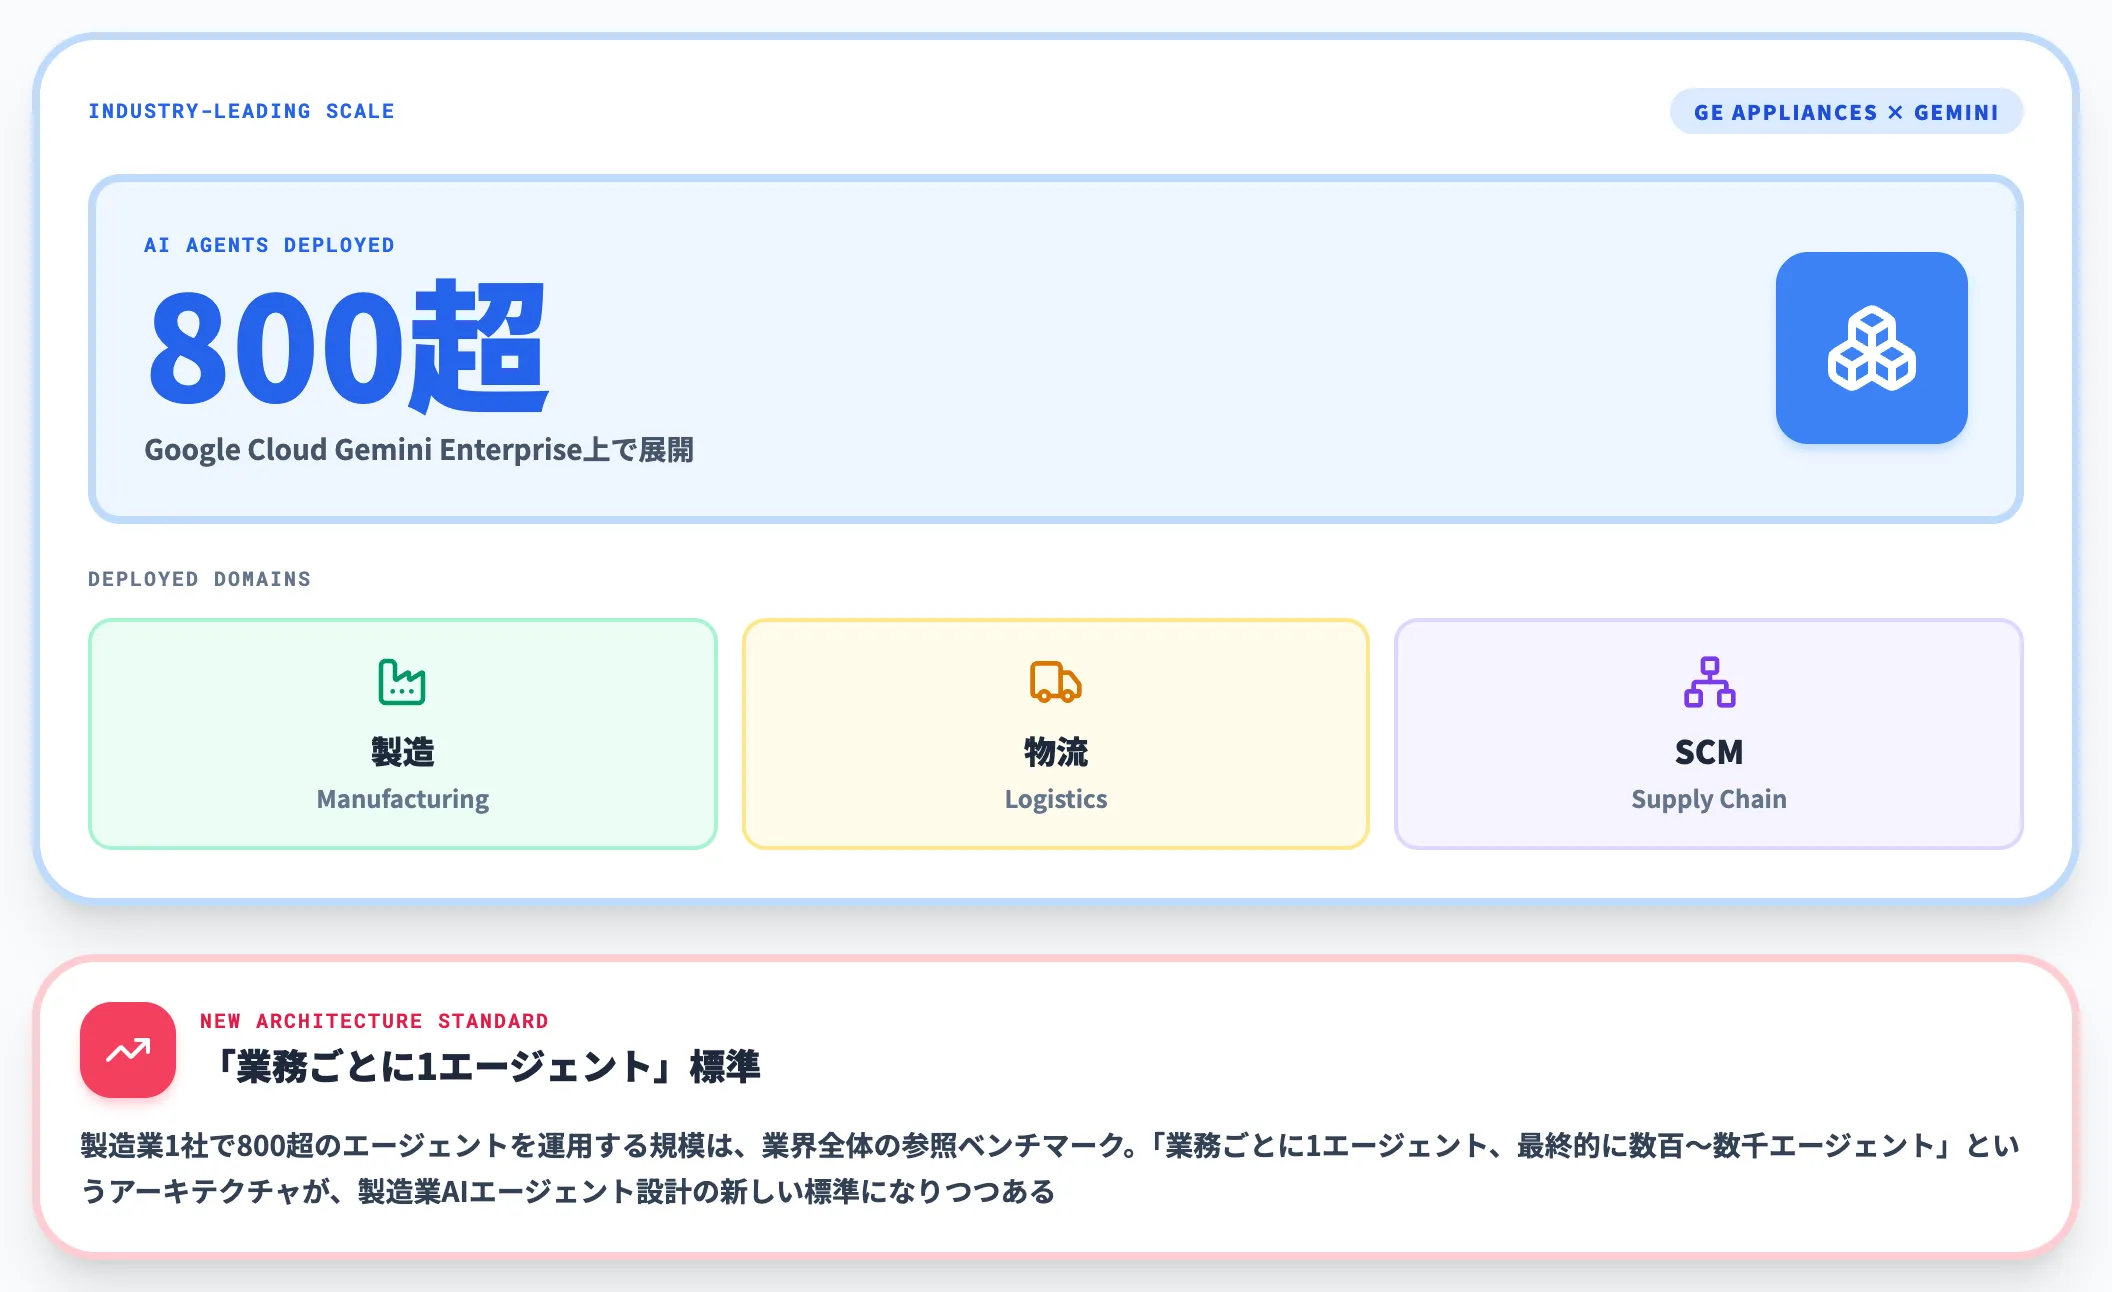The width and height of the screenshot is (2112, 1292).
Task: Click the DEPLOYED DOMAINS heading
Action: click(x=199, y=579)
